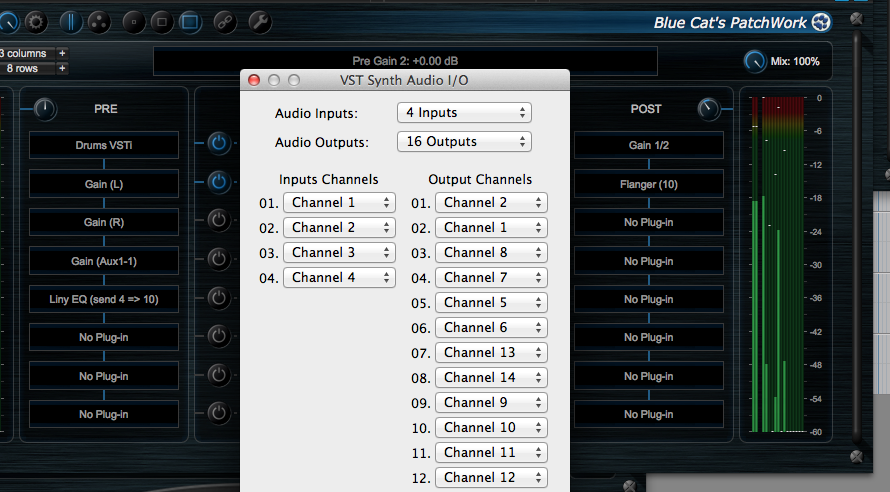Open output 09 dropdown showing Channel 9

(x=492, y=402)
